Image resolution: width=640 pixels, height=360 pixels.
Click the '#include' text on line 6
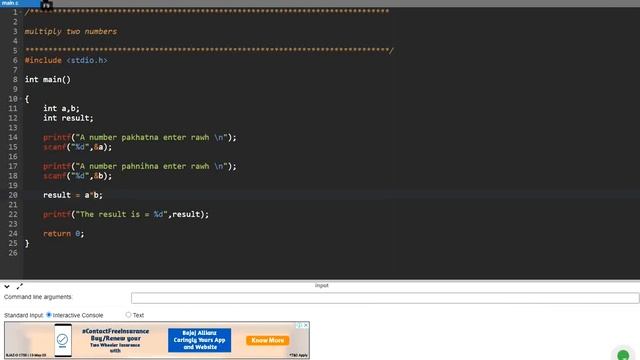pos(43,60)
